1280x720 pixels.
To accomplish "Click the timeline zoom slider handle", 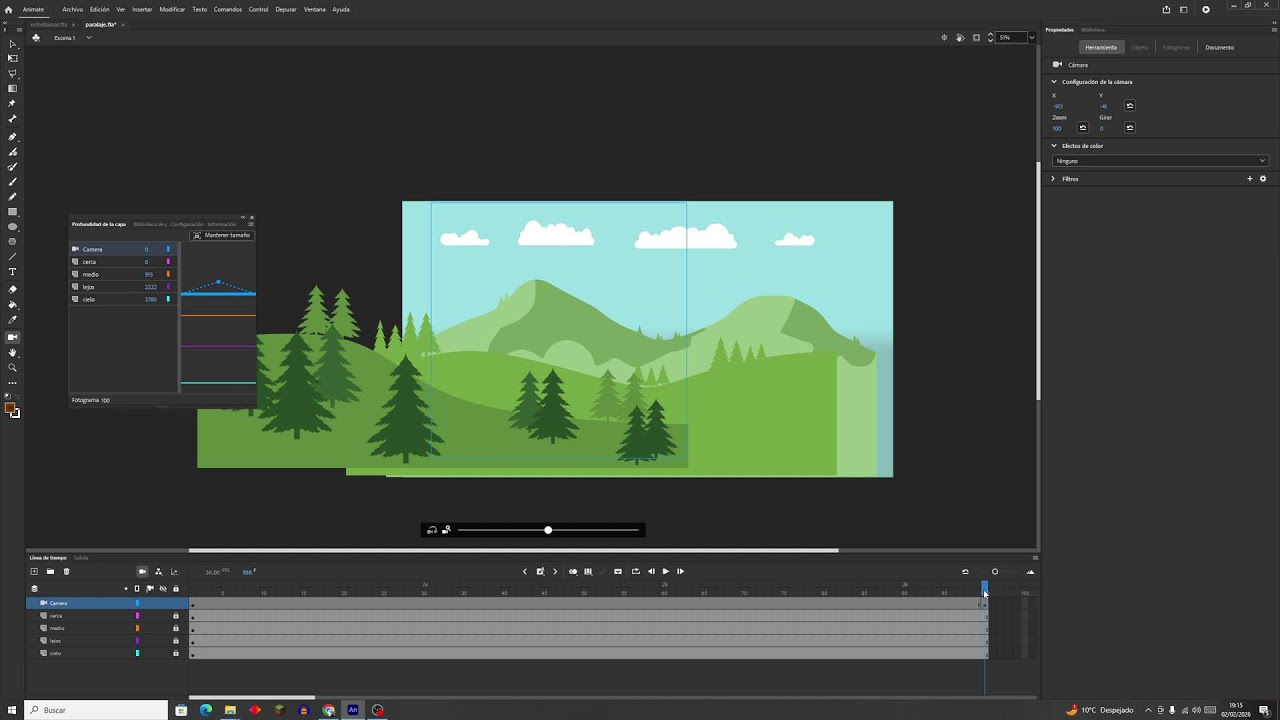I will coord(995,572).
